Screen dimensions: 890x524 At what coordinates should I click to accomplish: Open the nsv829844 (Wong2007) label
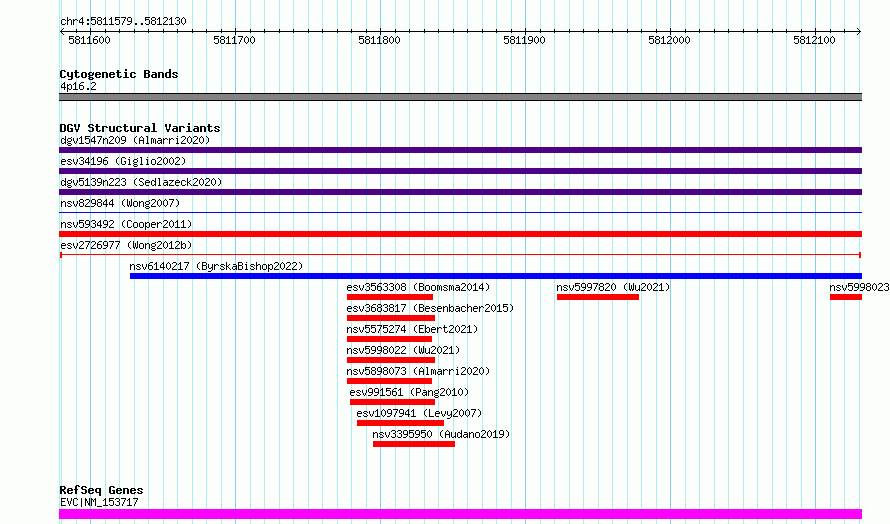pos(120,203)
